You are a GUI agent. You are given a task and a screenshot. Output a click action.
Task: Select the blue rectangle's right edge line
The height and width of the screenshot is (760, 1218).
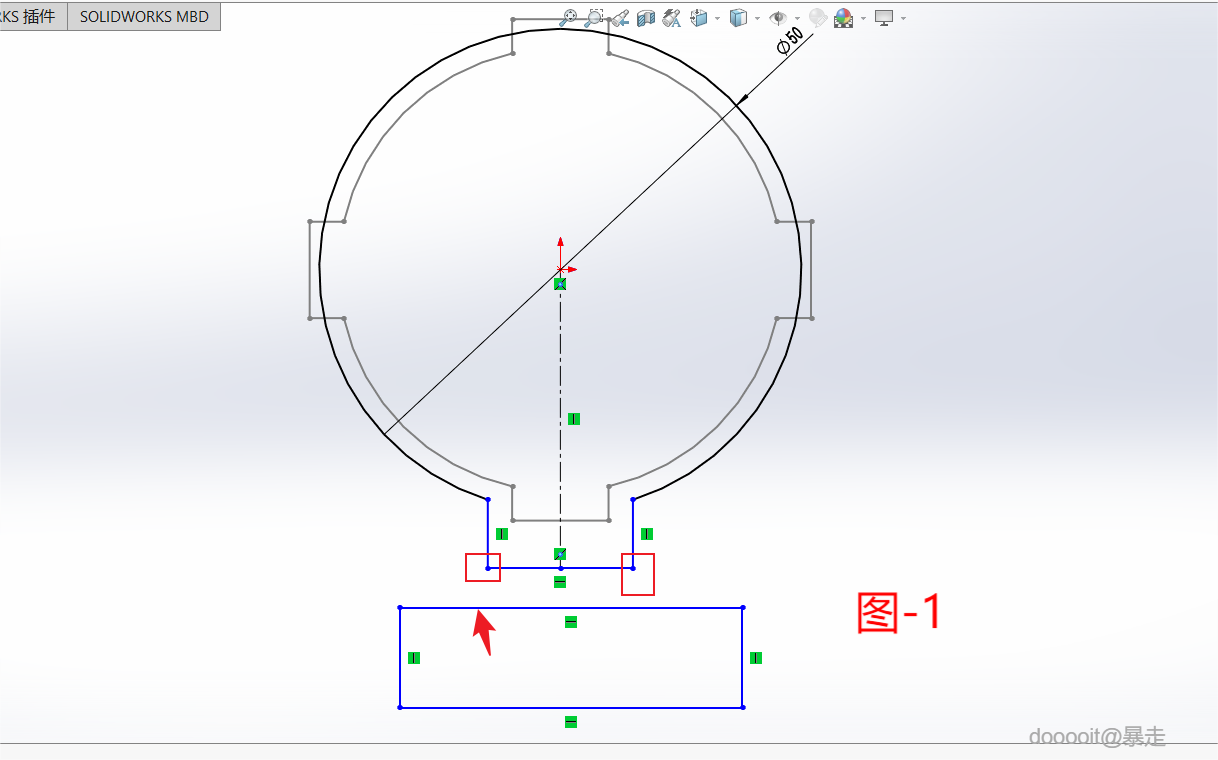[x=742, y=657]
